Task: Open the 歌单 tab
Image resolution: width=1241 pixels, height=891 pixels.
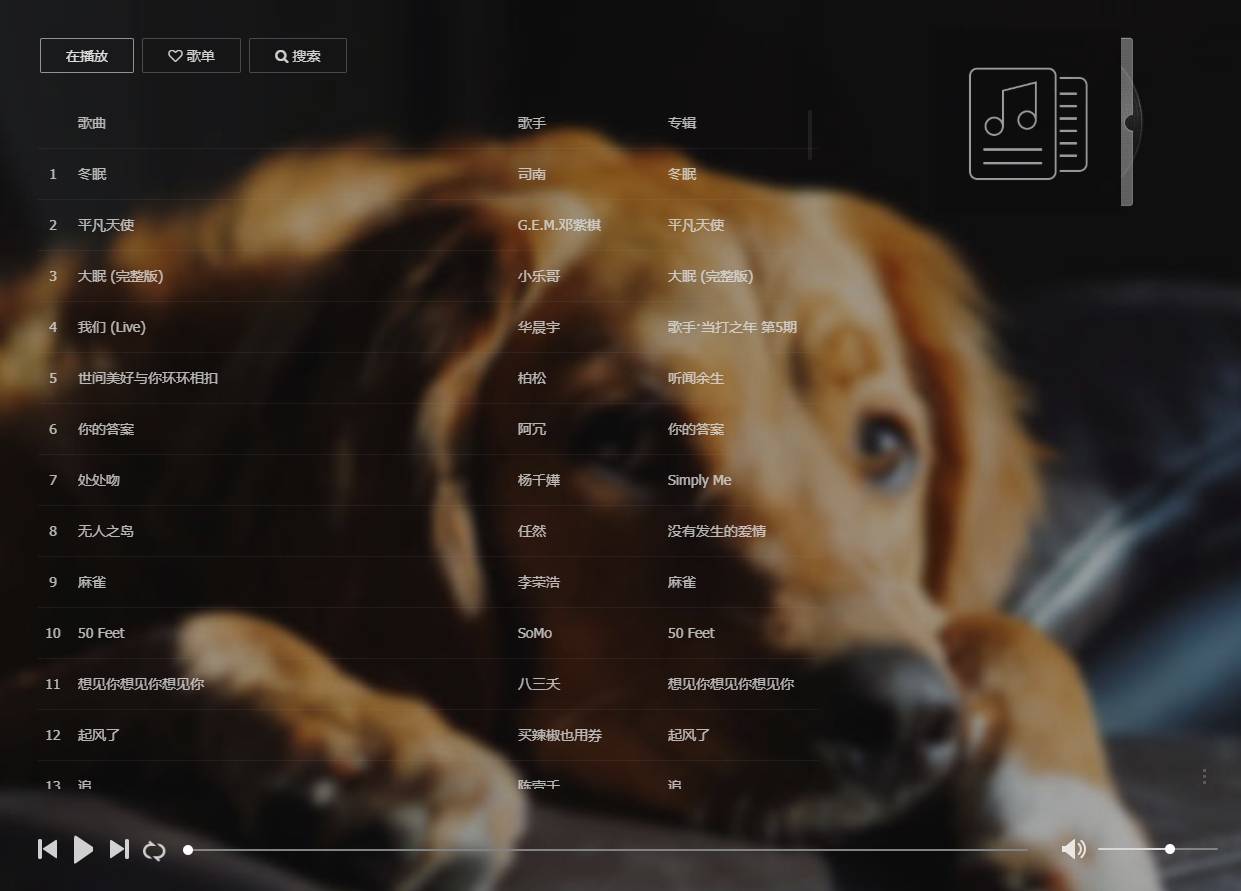Action: (x=191, y=55)
